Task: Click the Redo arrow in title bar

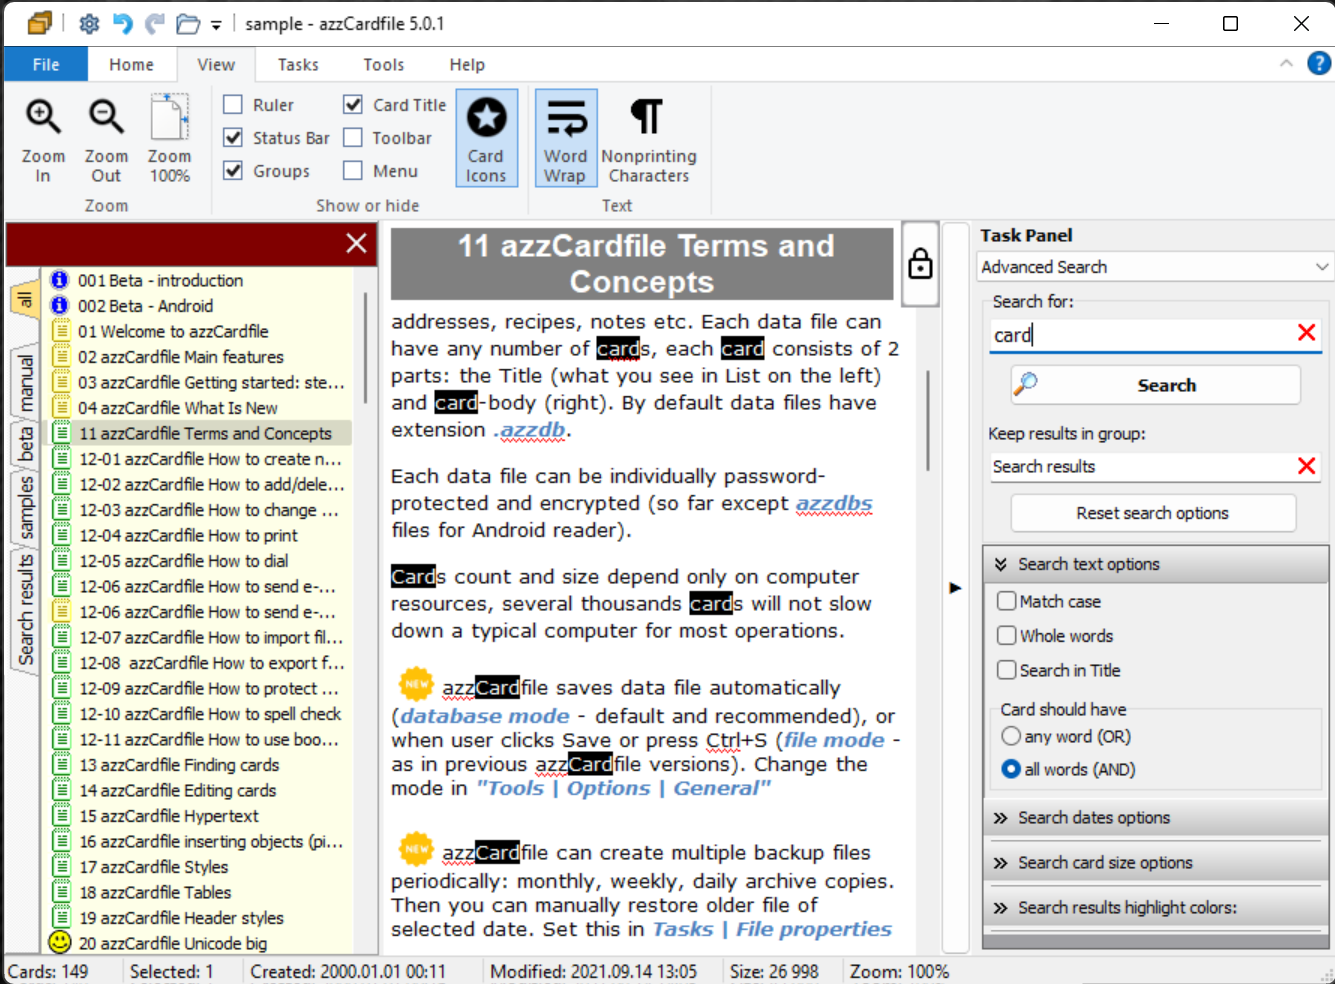Action: (x=155, y=24)
